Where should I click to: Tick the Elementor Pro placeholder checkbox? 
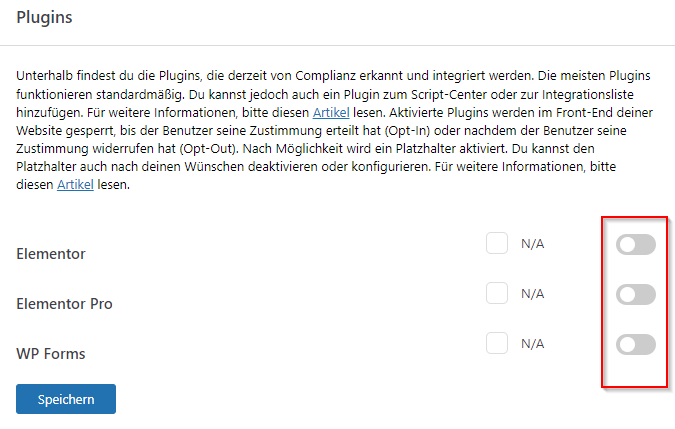click(497, 293)
